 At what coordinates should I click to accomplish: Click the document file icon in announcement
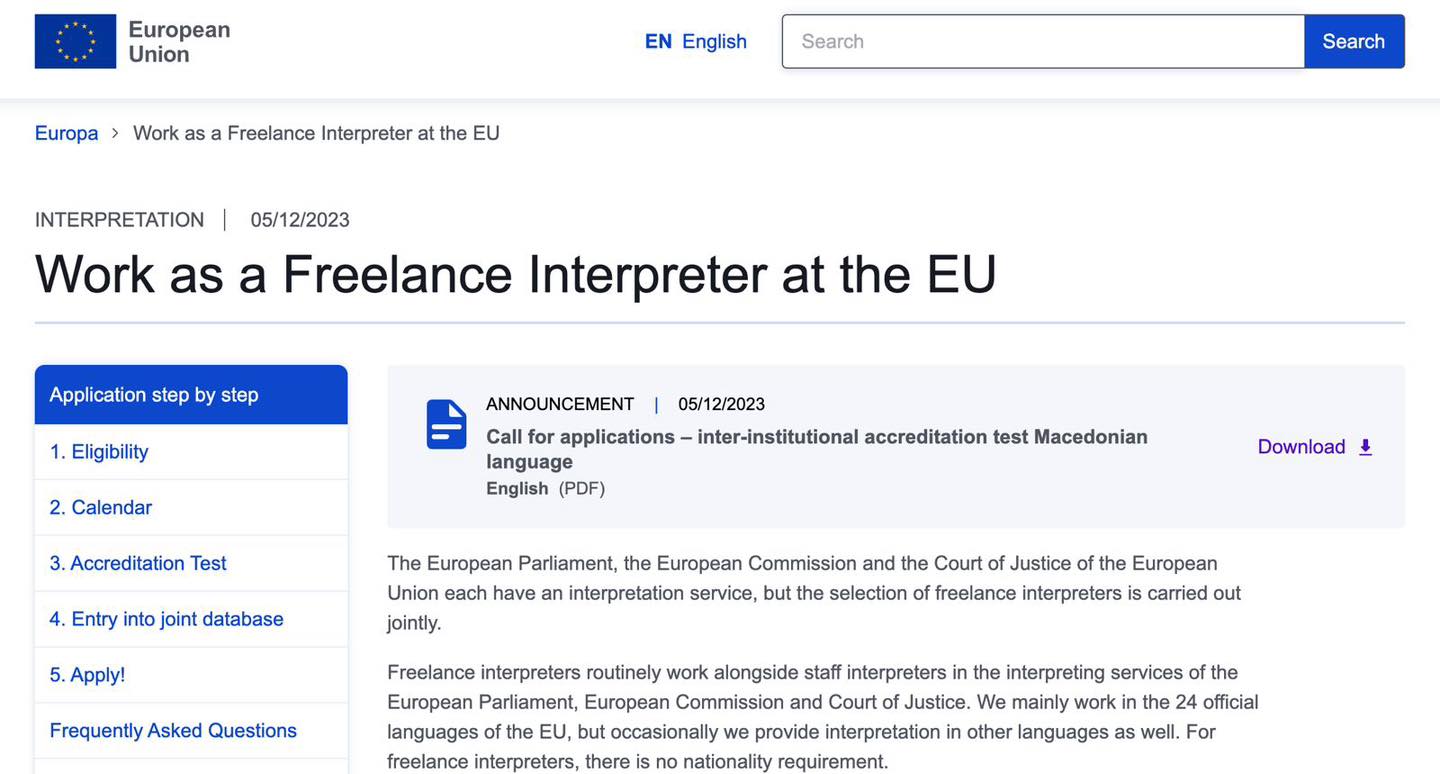[x=446, y=425]
